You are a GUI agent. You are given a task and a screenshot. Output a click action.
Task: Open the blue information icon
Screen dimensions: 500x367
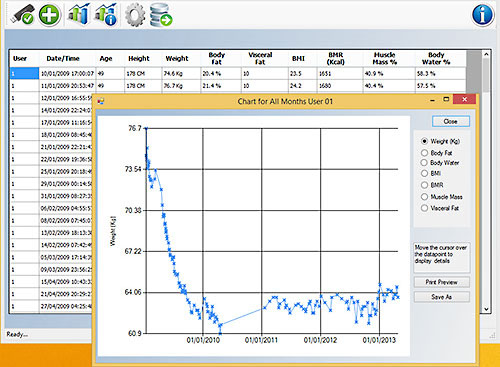[x=483, y=15]
